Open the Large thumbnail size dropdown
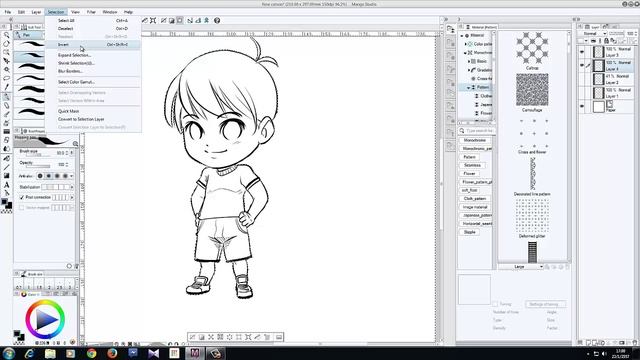Screen dimensions: 640x360 [x=521, y=267]
